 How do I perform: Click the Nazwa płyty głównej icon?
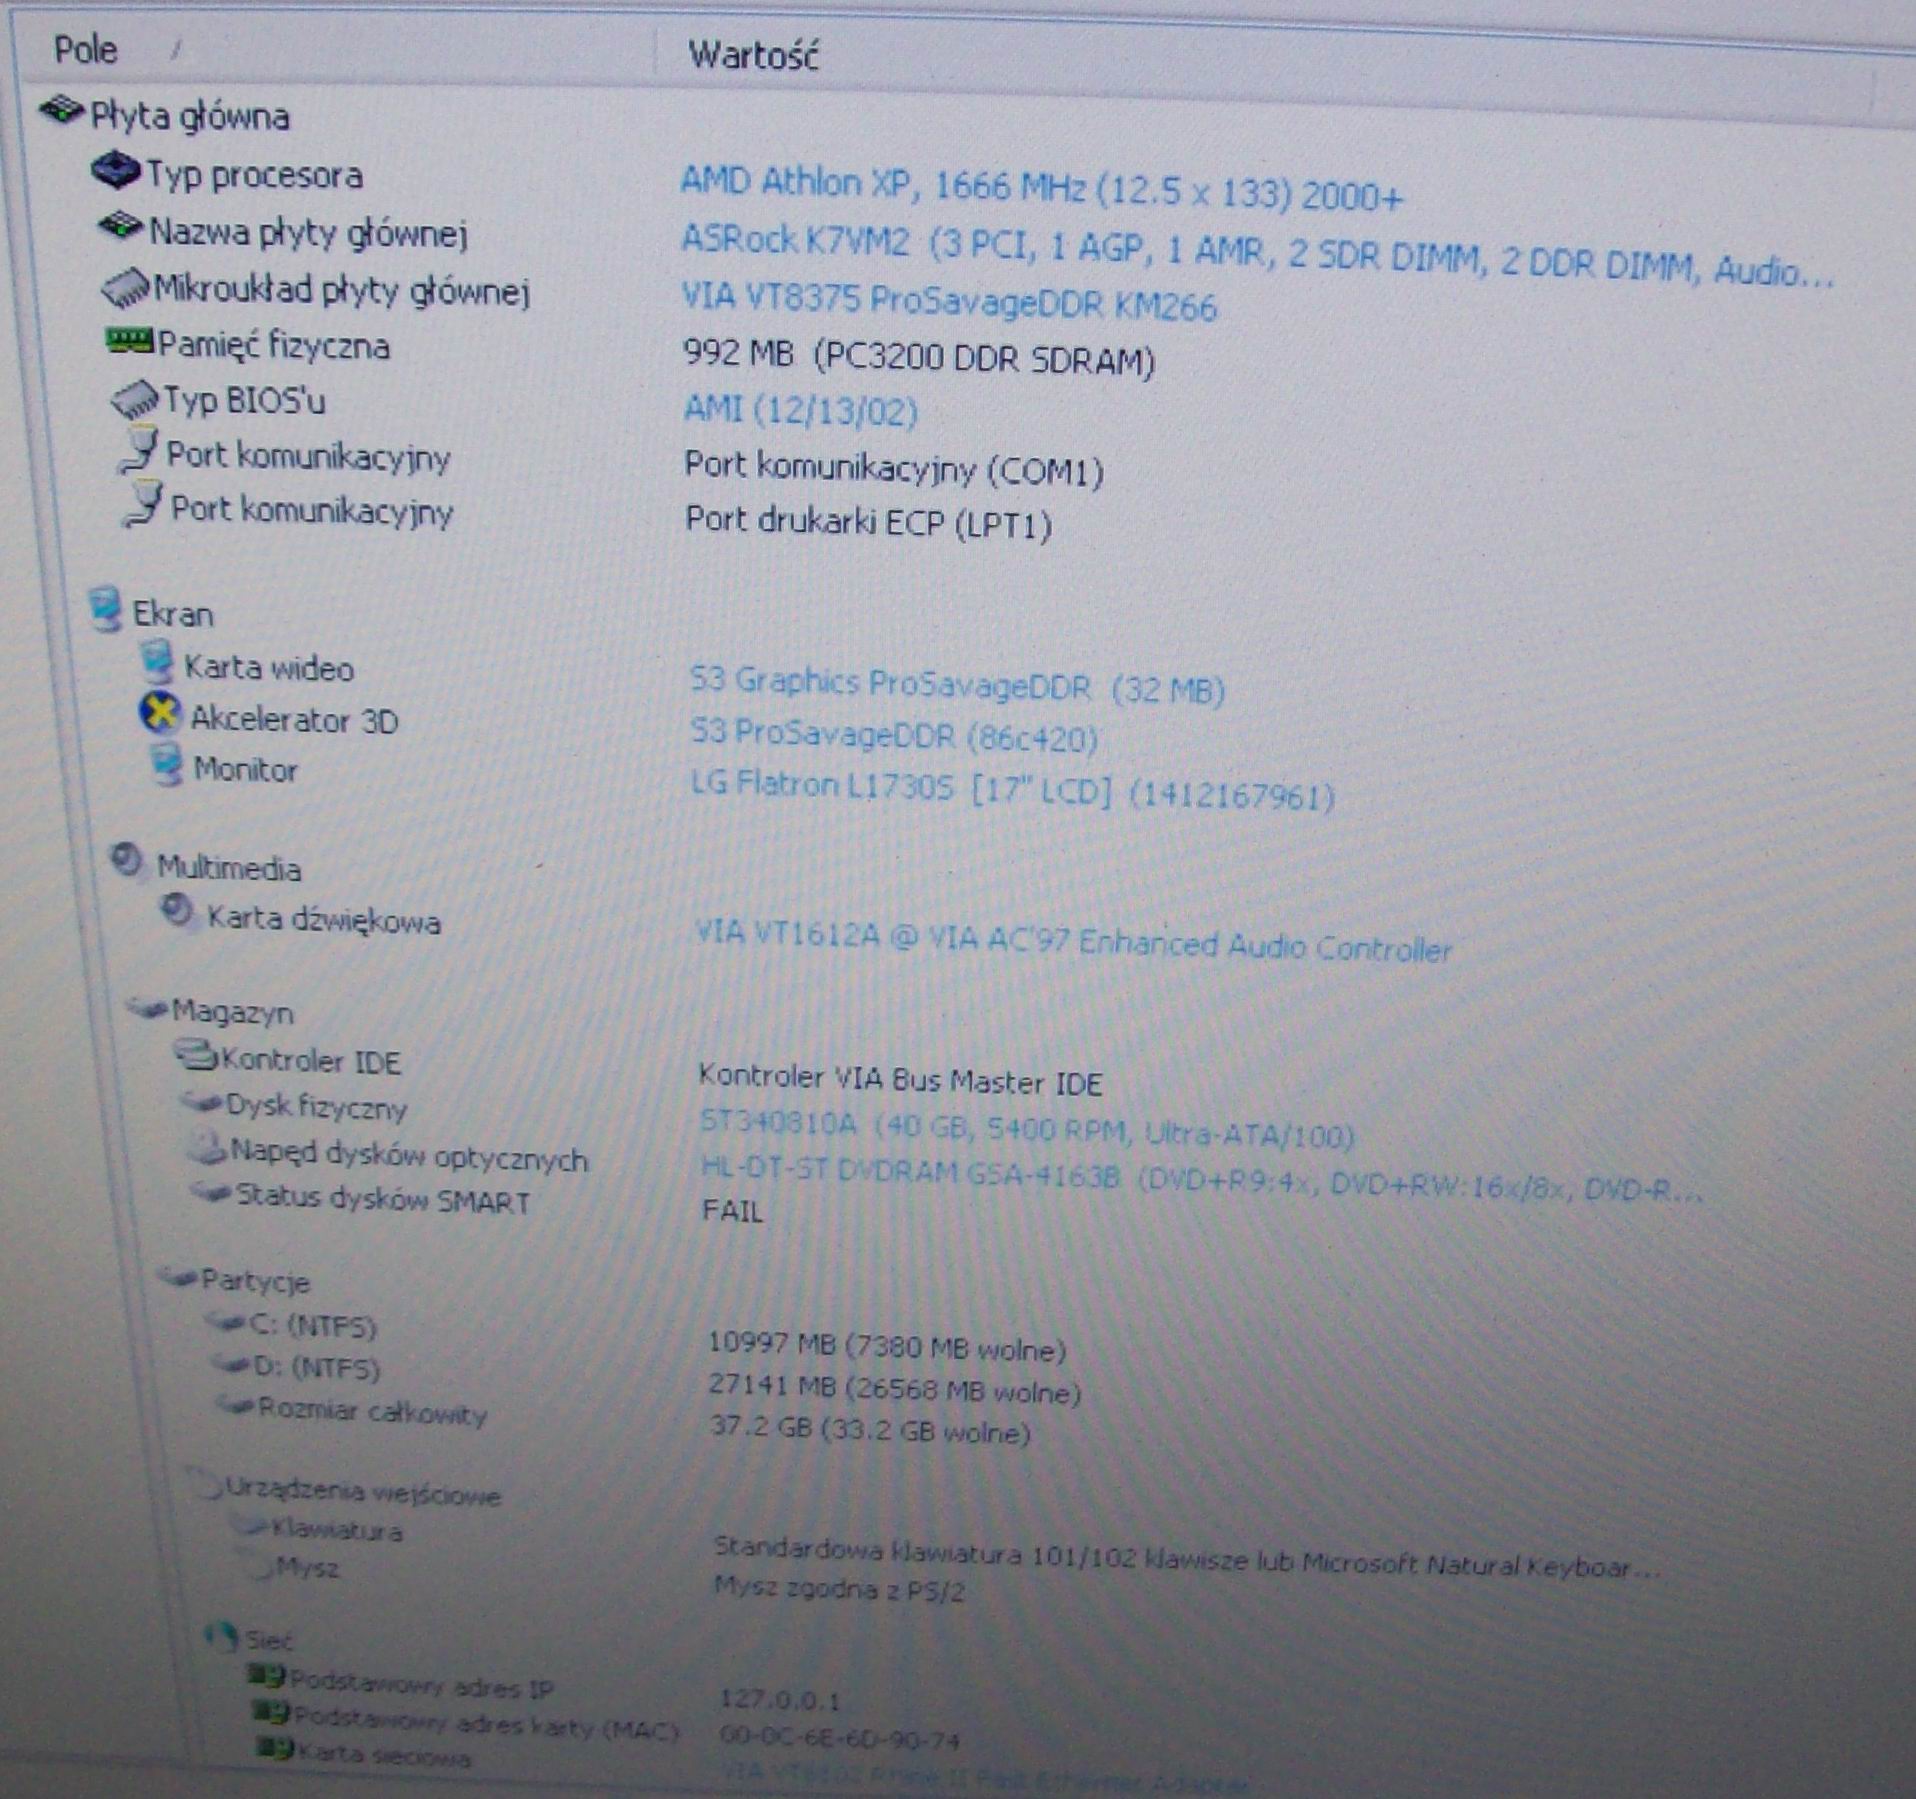[121, 226]
